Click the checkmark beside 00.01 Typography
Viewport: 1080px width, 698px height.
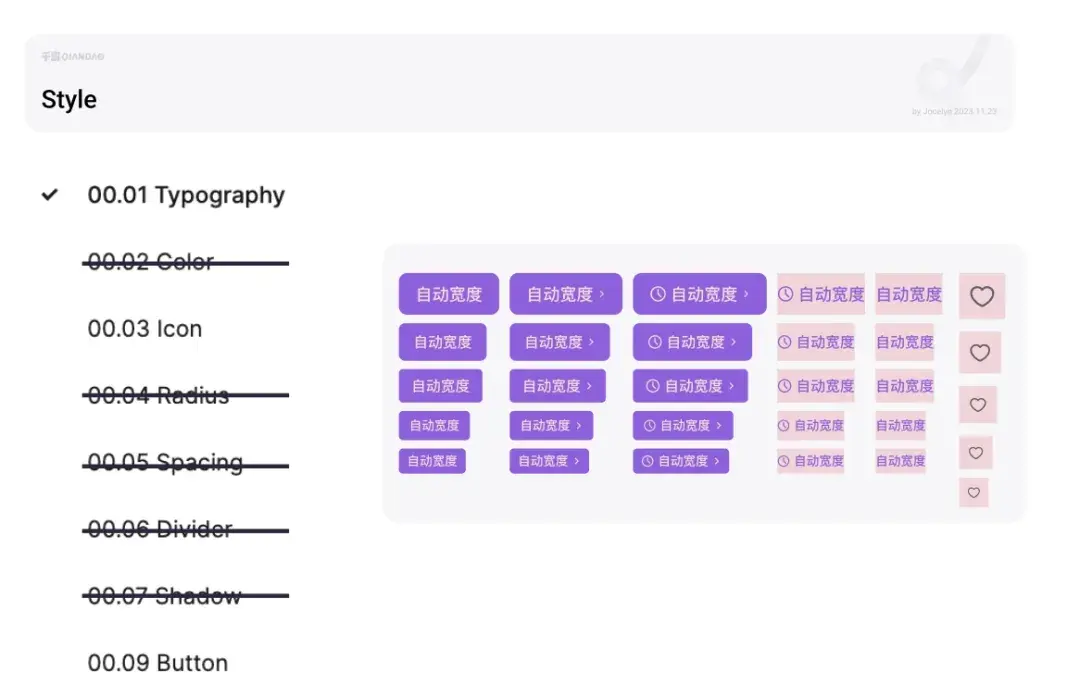(50, 195)
